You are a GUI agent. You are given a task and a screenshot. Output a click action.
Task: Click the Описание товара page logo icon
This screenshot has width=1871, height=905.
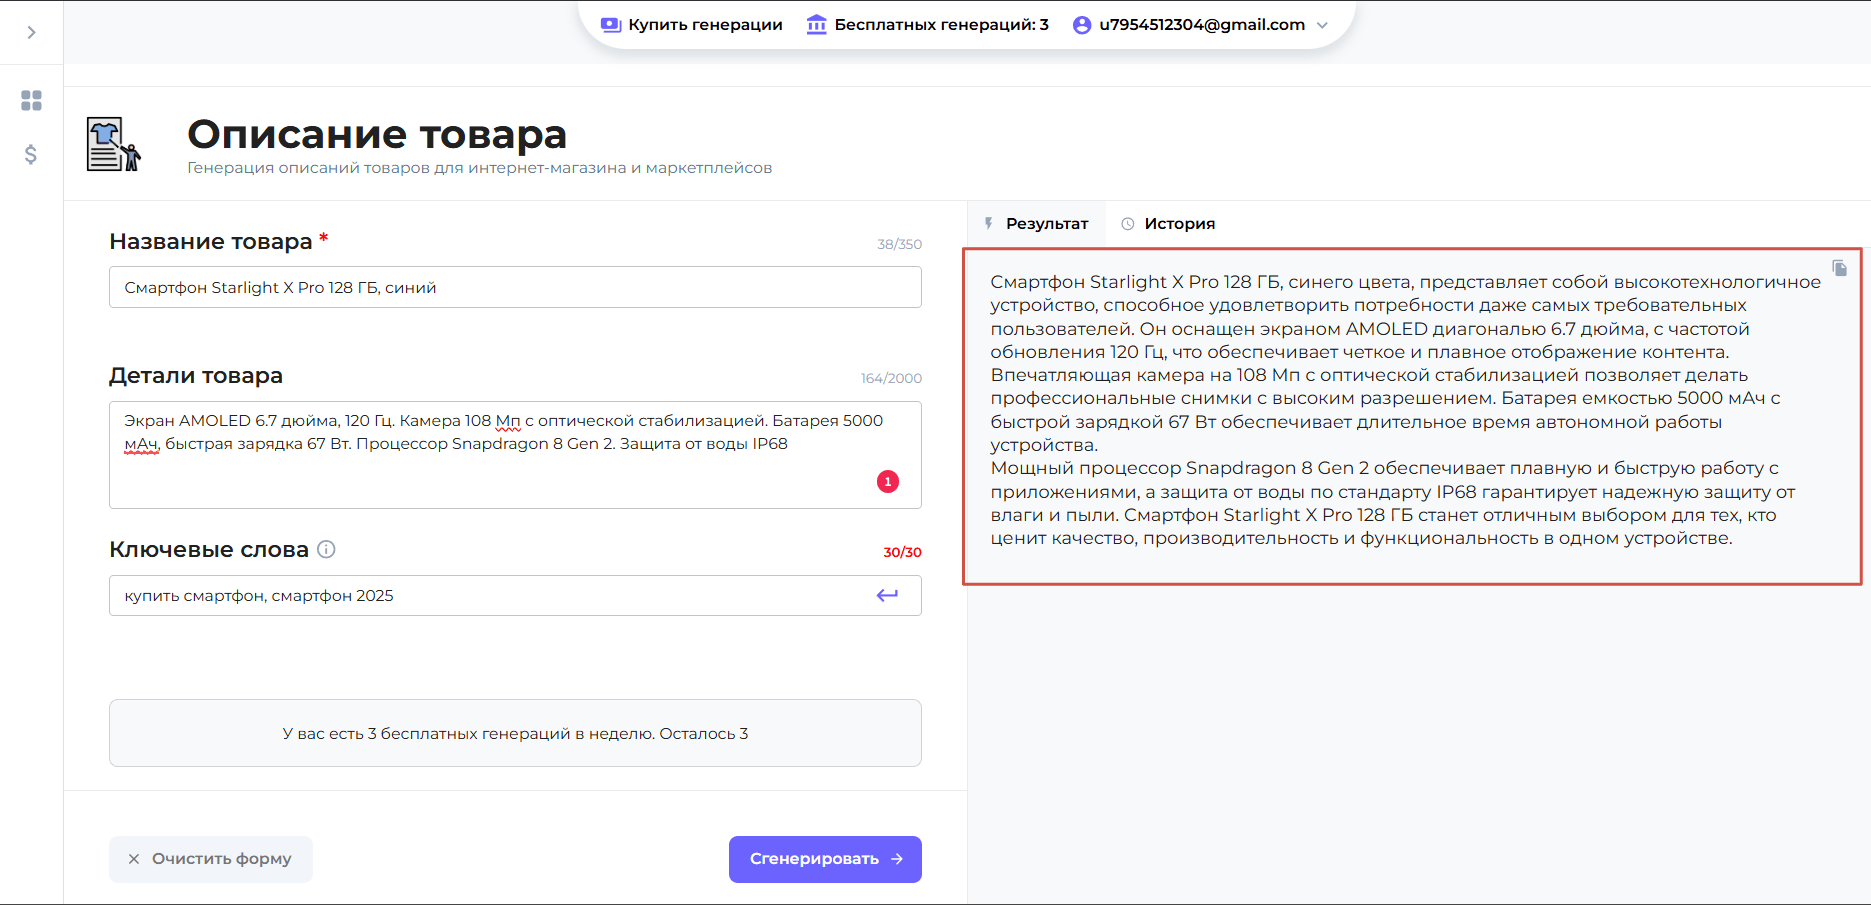(x=113, y=144)
